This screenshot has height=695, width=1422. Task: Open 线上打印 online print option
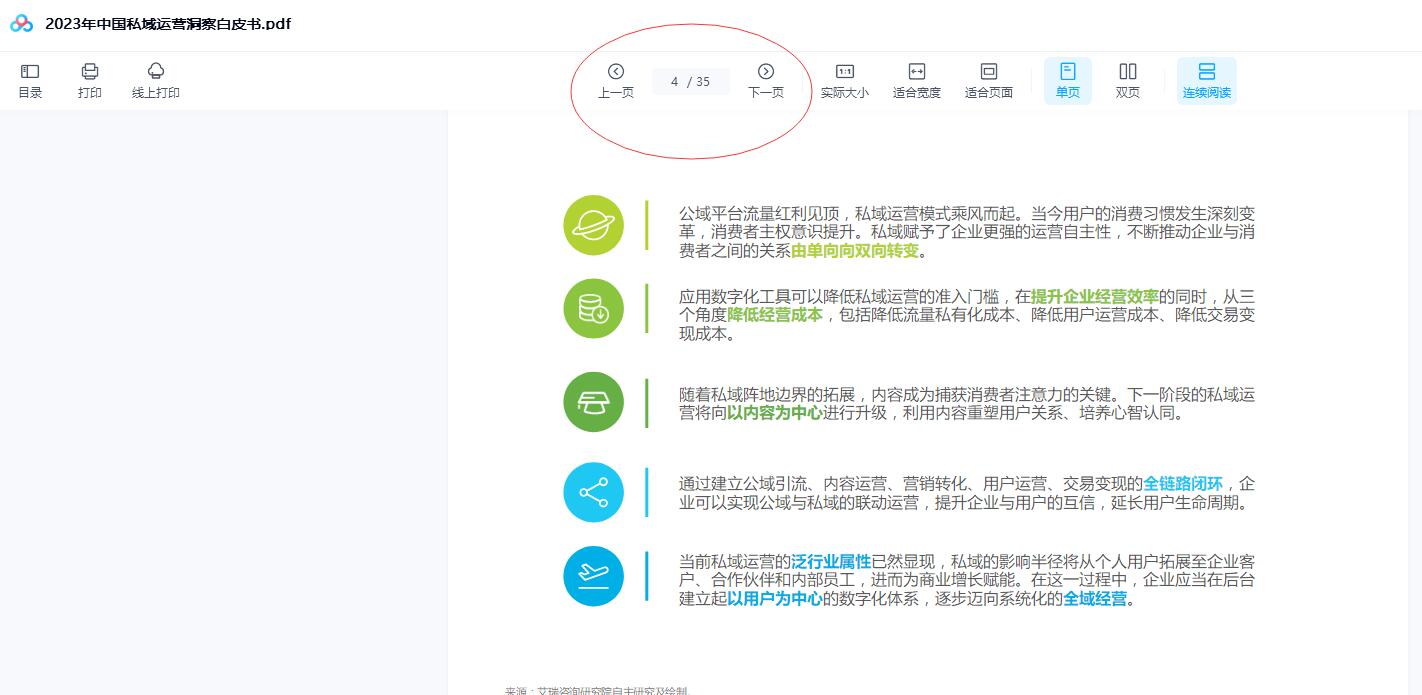(x=156, y=80)
